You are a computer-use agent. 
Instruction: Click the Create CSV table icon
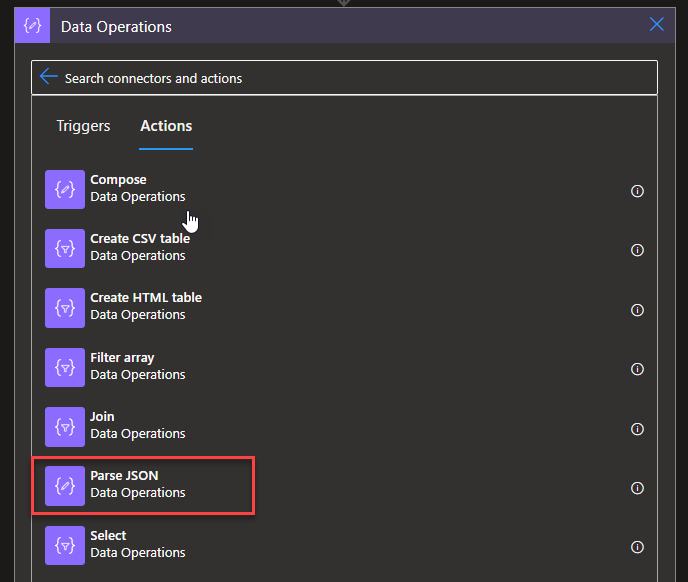point(65,248)
